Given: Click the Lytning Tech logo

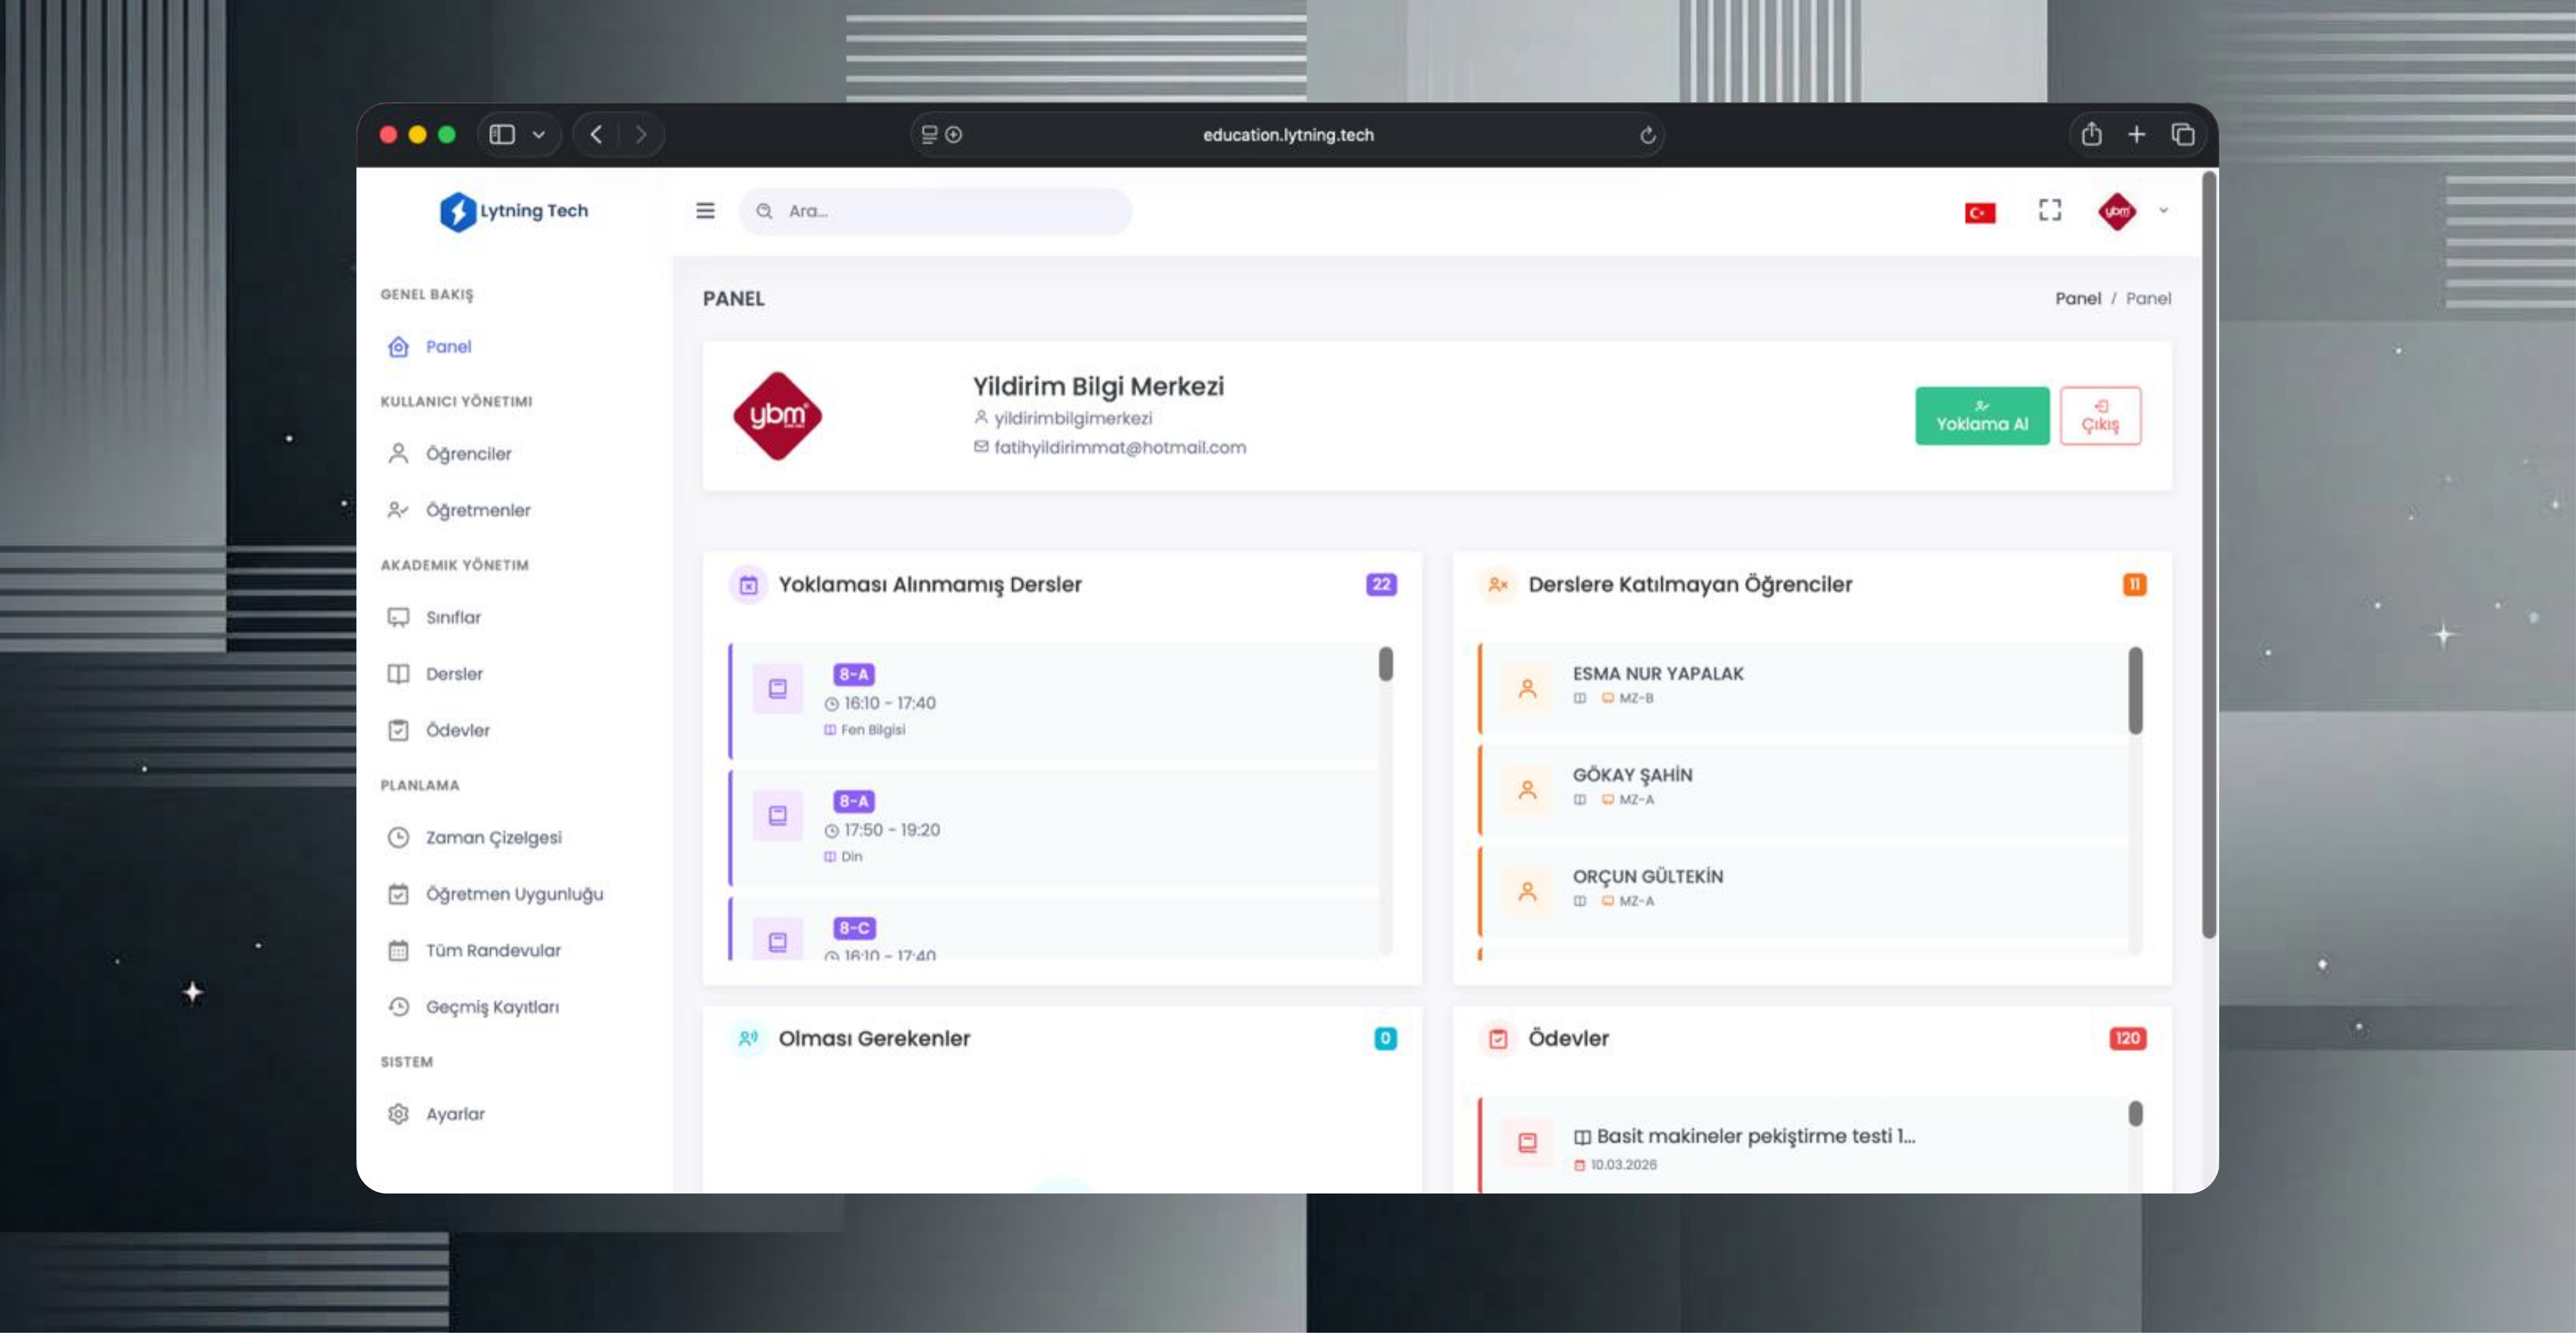Looking at the screenshot, I should [514, 211].
